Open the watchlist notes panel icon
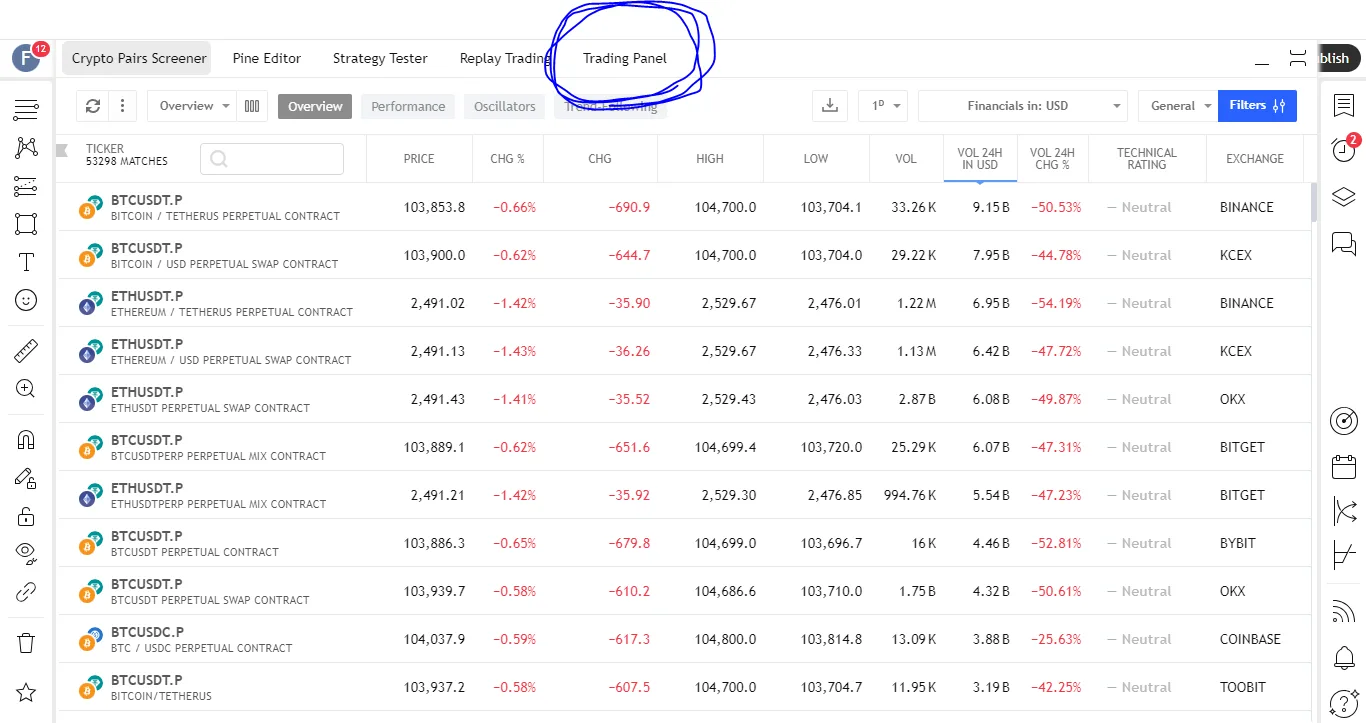The height and width of the screenshot is (723, 1366). 1343,105
